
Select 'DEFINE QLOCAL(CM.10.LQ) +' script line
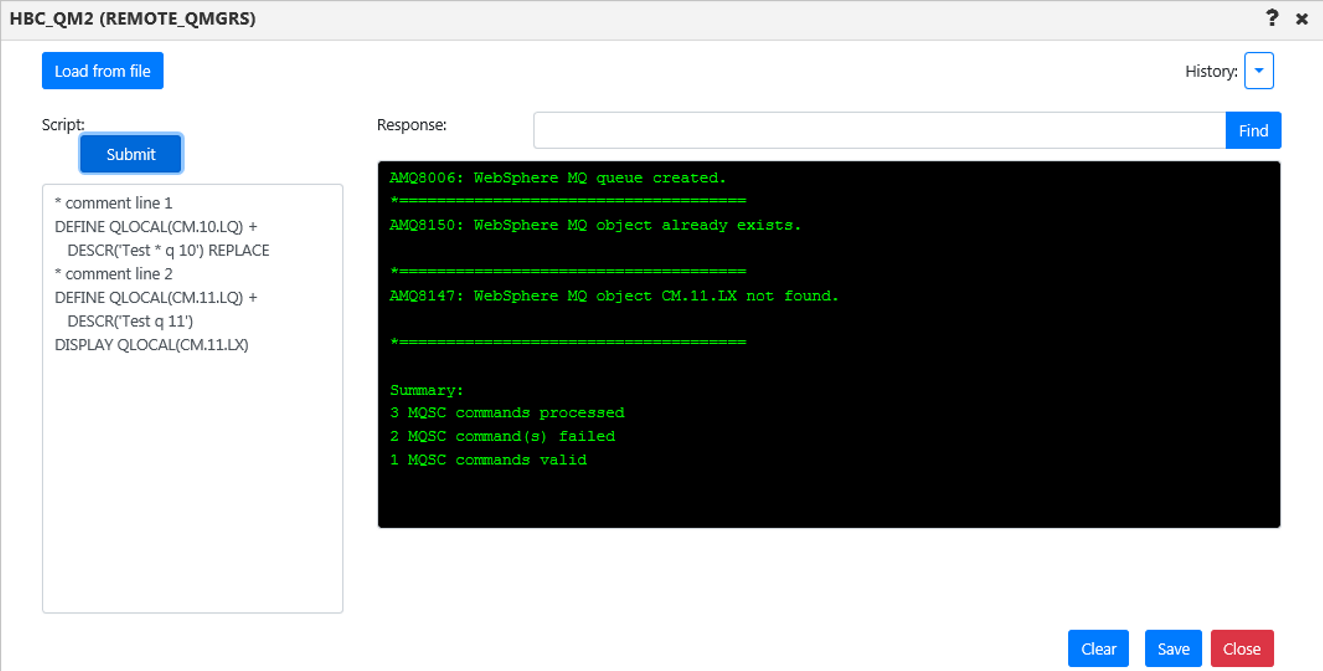pyautogui.click(x=156, y=226)
